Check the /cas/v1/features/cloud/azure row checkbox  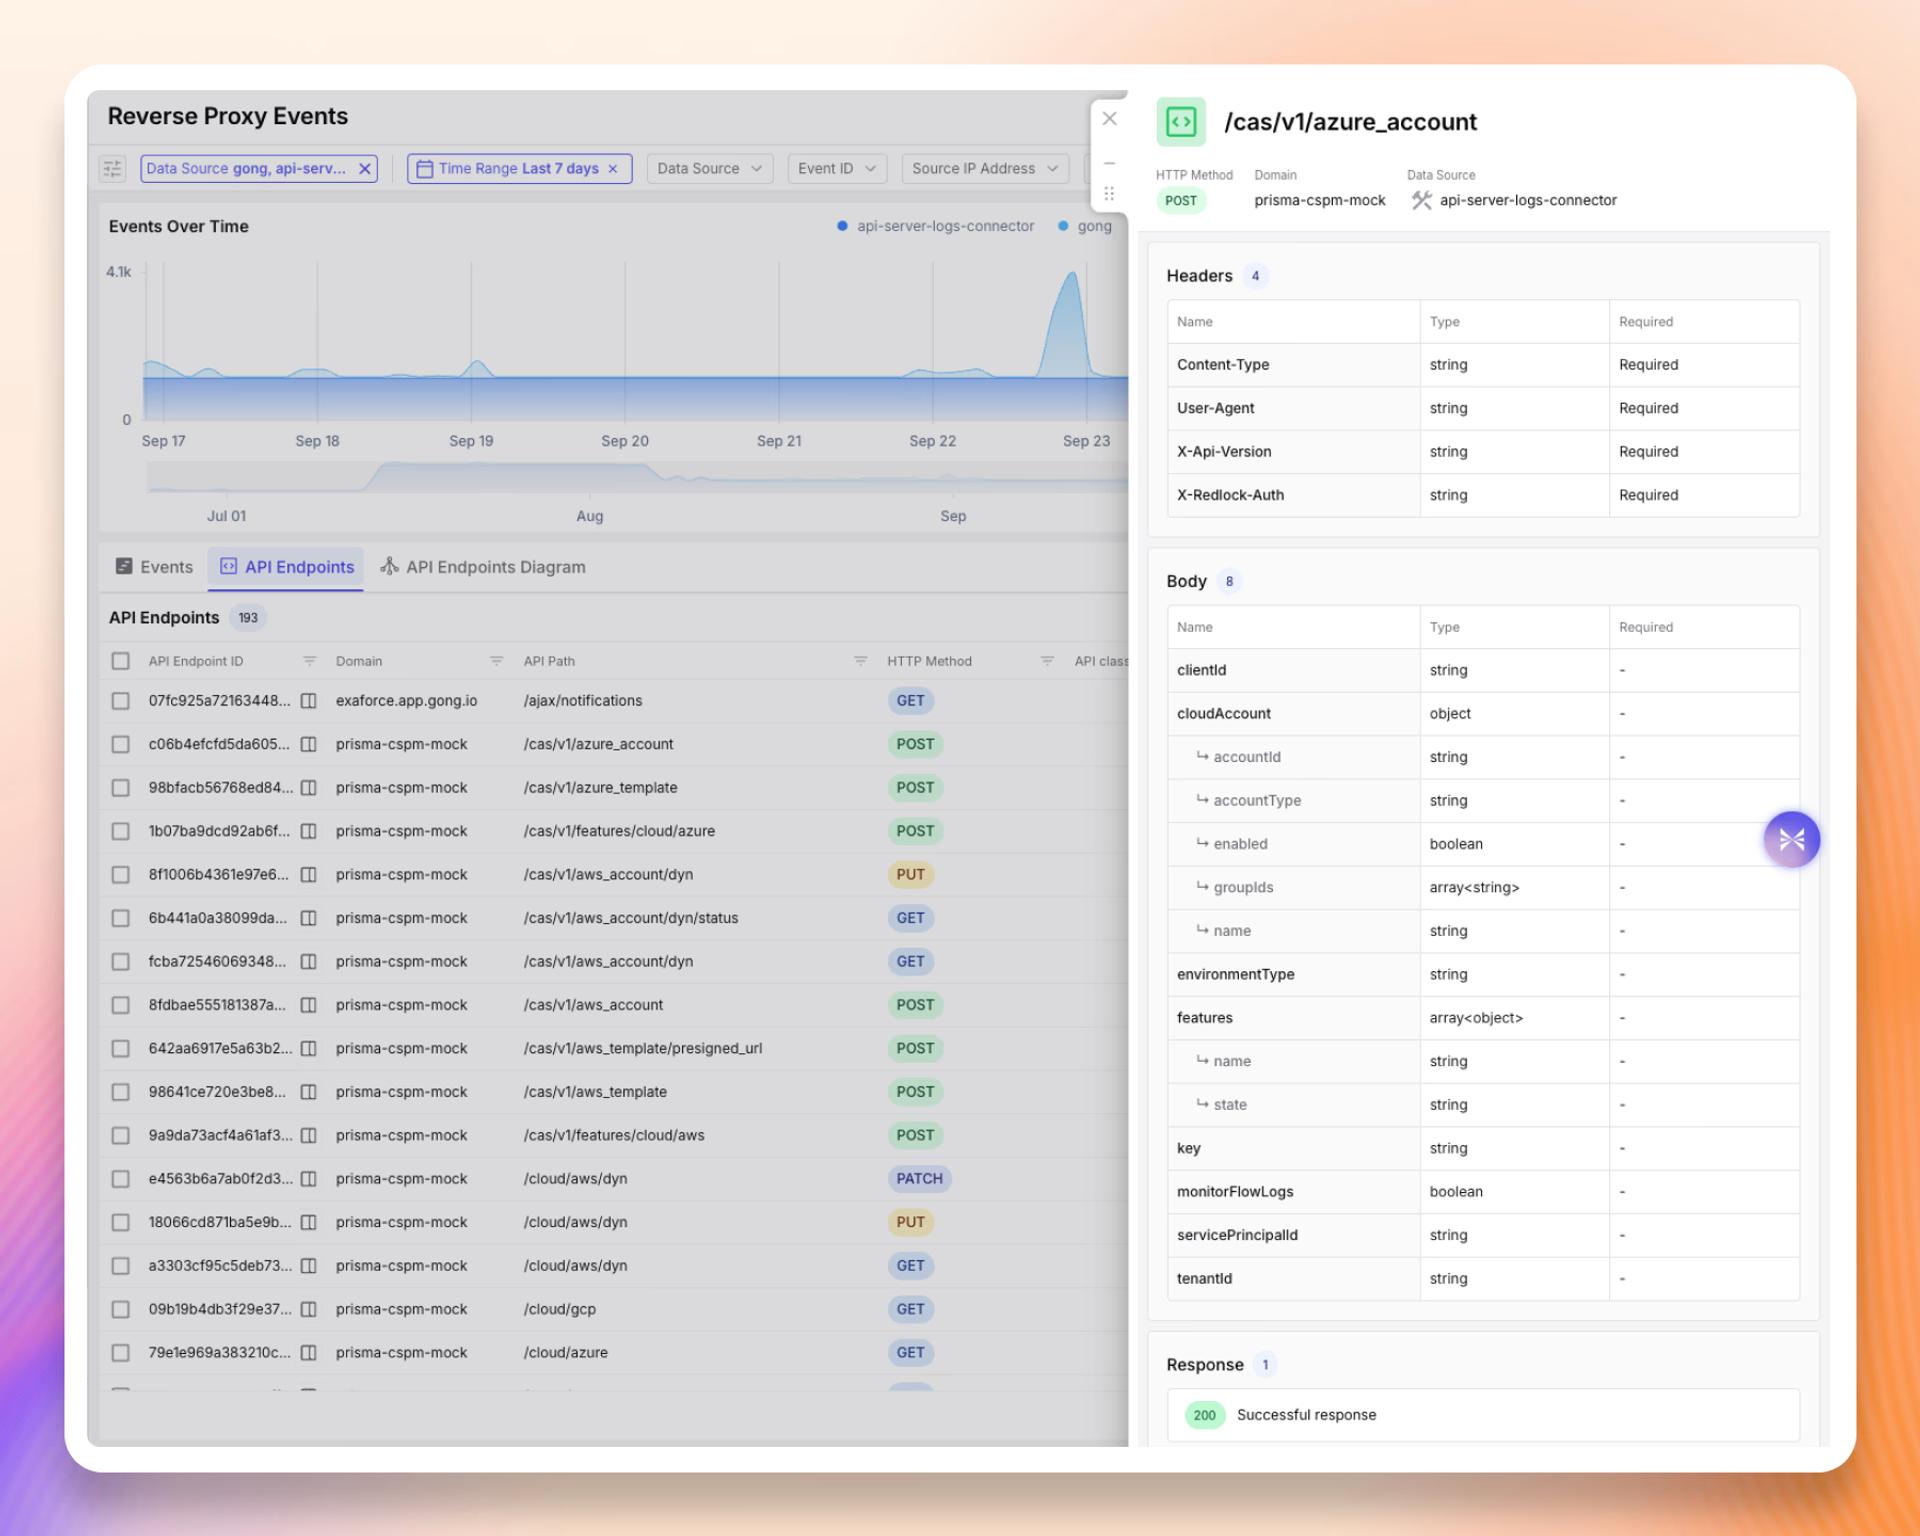point(121,831)
